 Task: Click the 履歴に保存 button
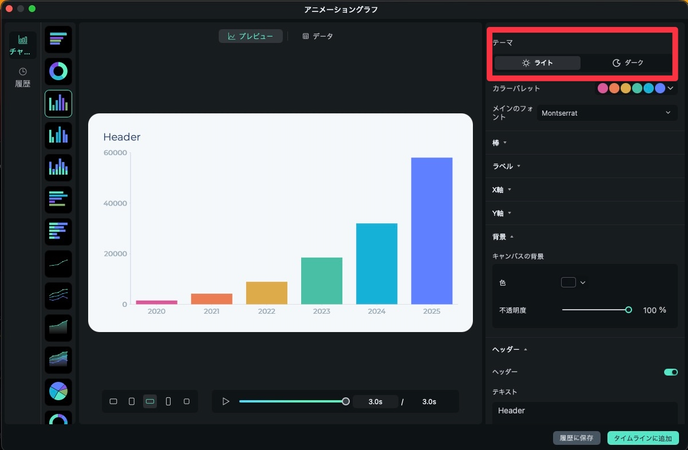(x=577, y=438)
